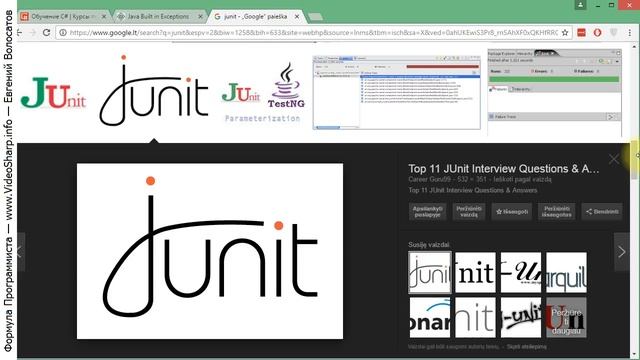The height and width of the screenshot is (360, 640).
Task: Show the previous image with the left arrow
Action: pos(21,252)
